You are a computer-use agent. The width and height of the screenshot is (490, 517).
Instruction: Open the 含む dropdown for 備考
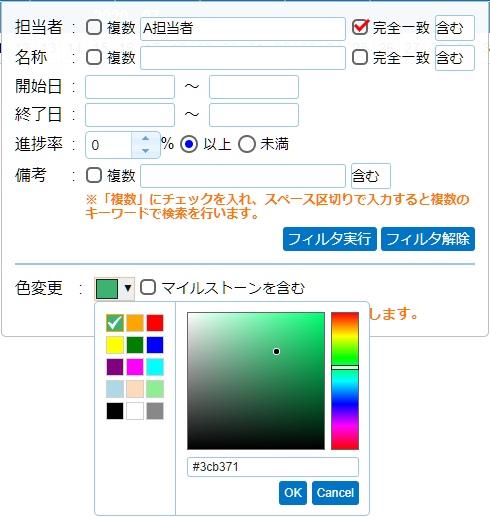click(371, 176)
